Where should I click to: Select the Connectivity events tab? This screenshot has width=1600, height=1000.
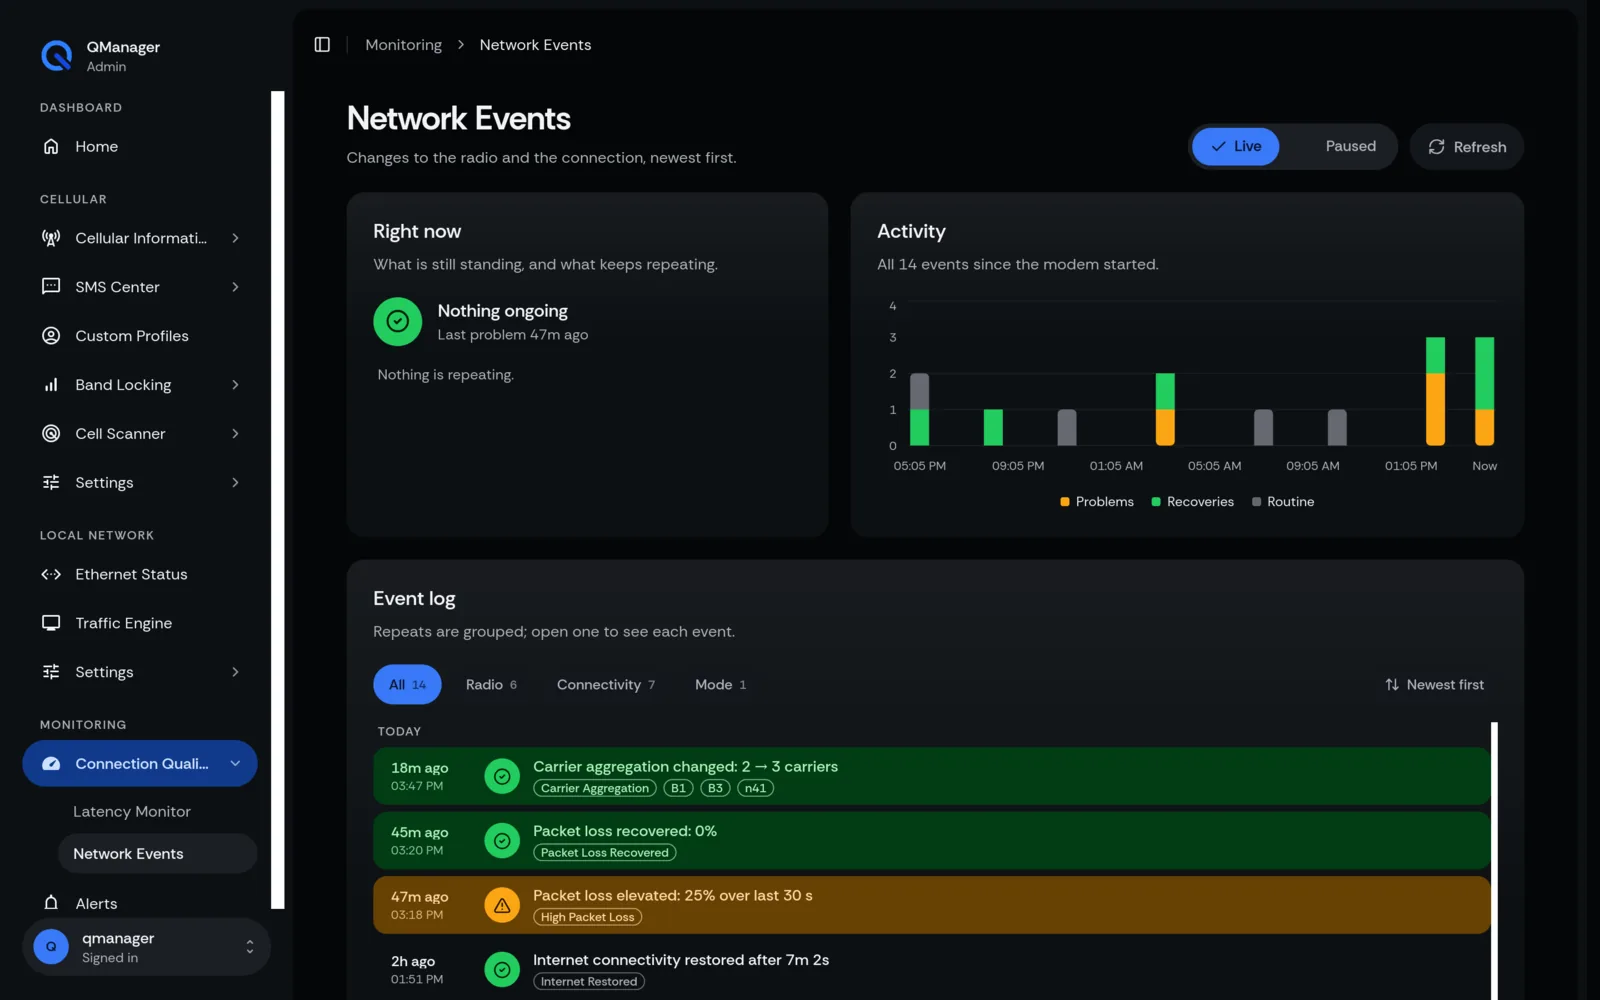pos(606,685)
